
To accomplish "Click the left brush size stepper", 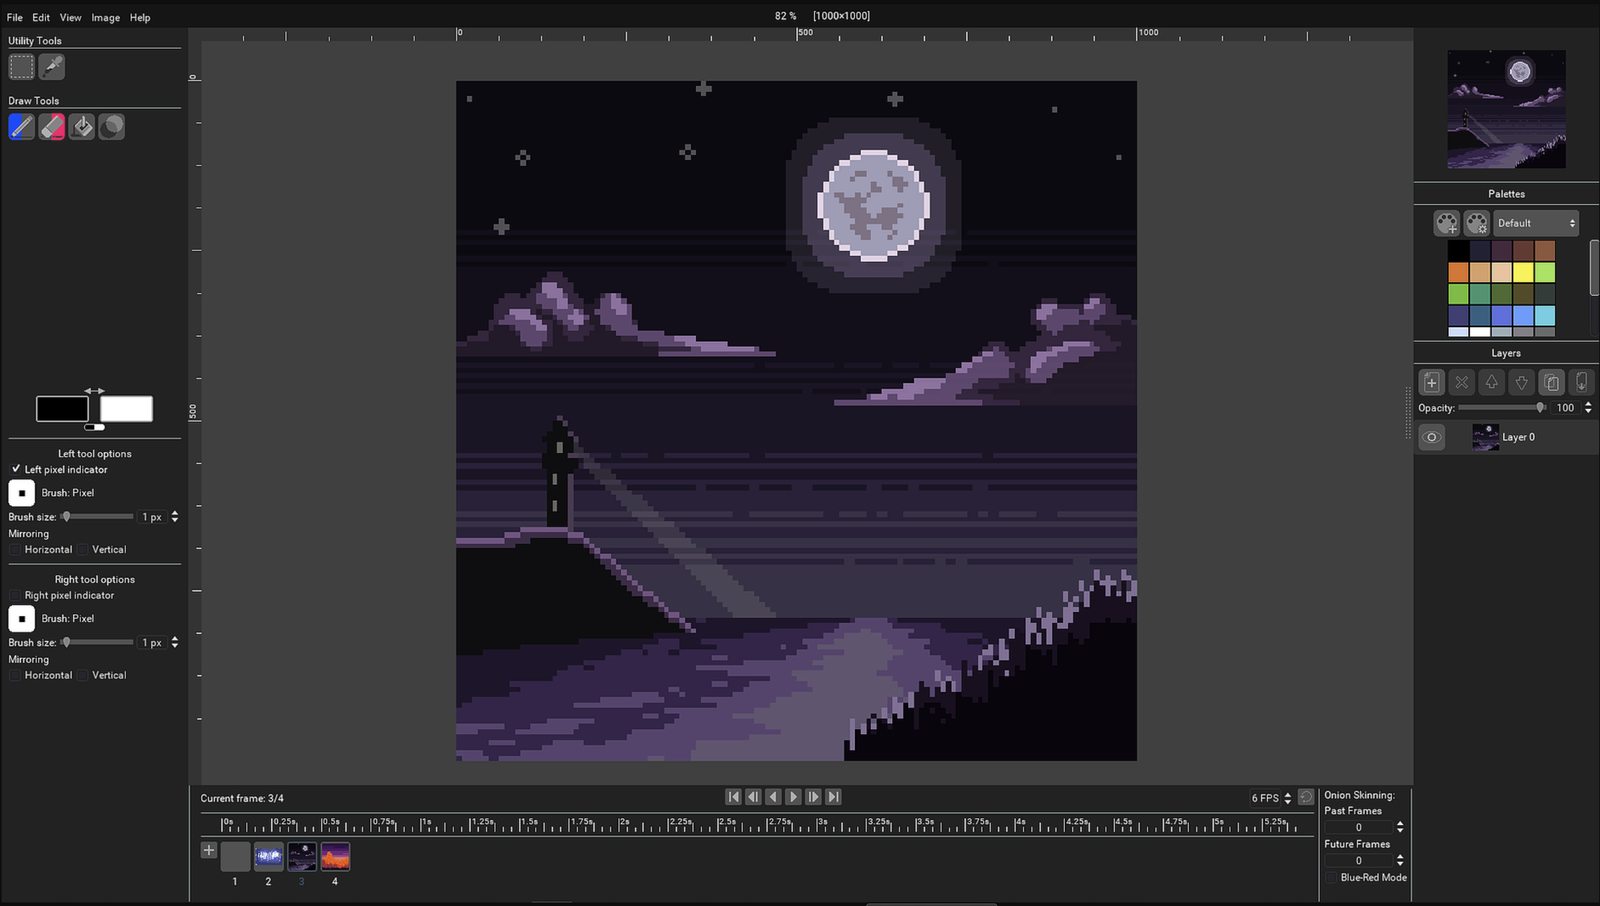I will pos(175,517).
